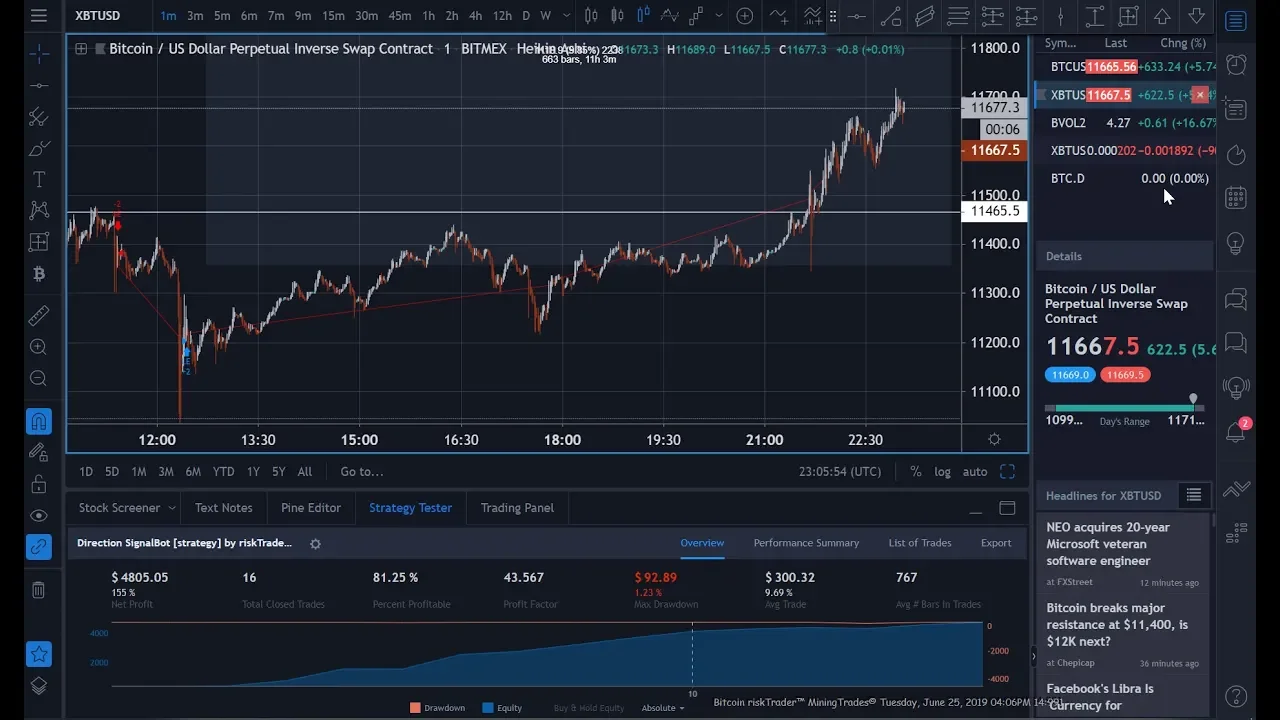This screenshot has height=720, width=1280.
Task: Open the prediction and measurement tools
Action: tap(38, 242)
